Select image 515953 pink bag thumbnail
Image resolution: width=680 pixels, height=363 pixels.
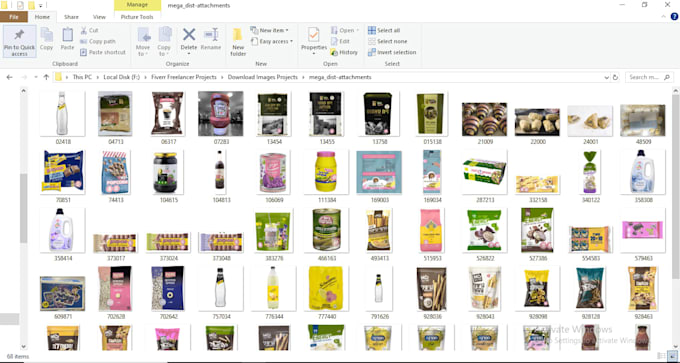click(432, 230)
